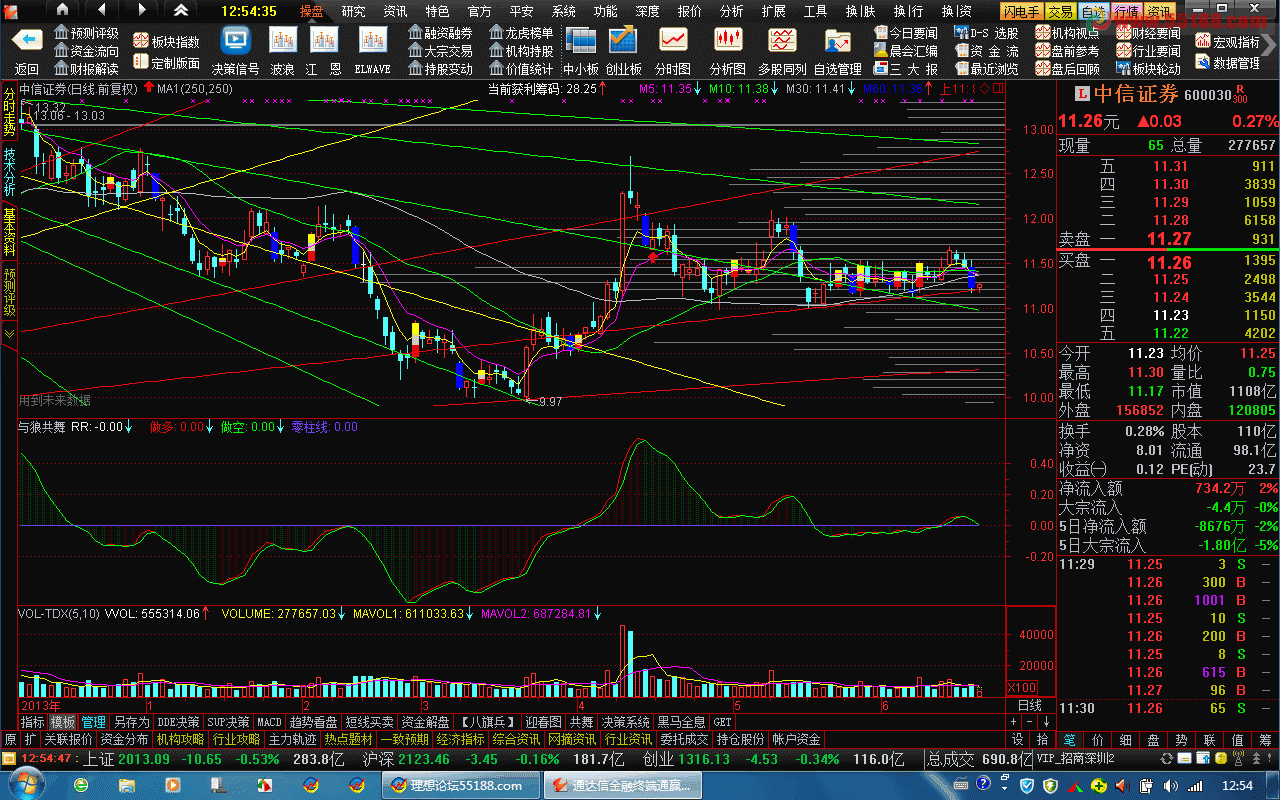Click the double up-chevron collapse icon
Image resolution: width=1280 pixels, height=800 pixels.
click(181, 10)
